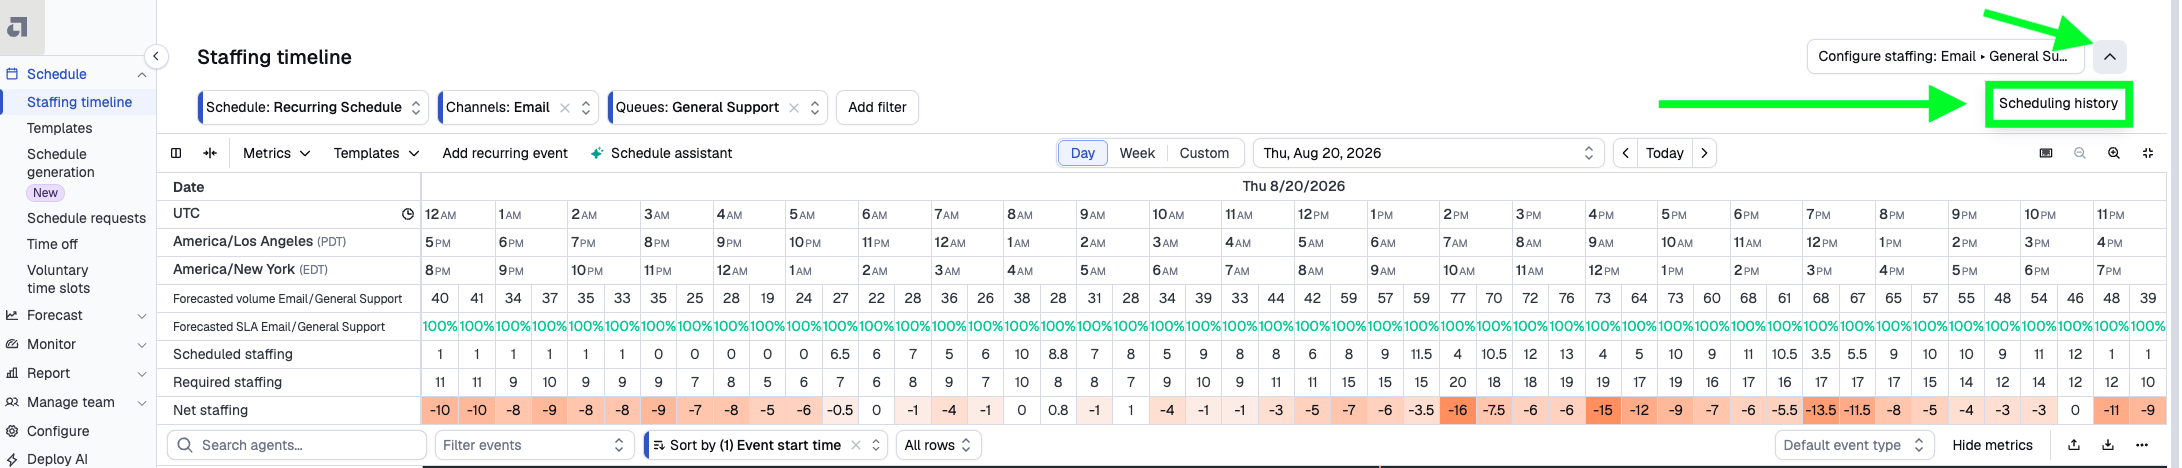This screenshot has height=468, width=2182.
Task: Open the Metrics dropdown
Action: tap(276, 153)
